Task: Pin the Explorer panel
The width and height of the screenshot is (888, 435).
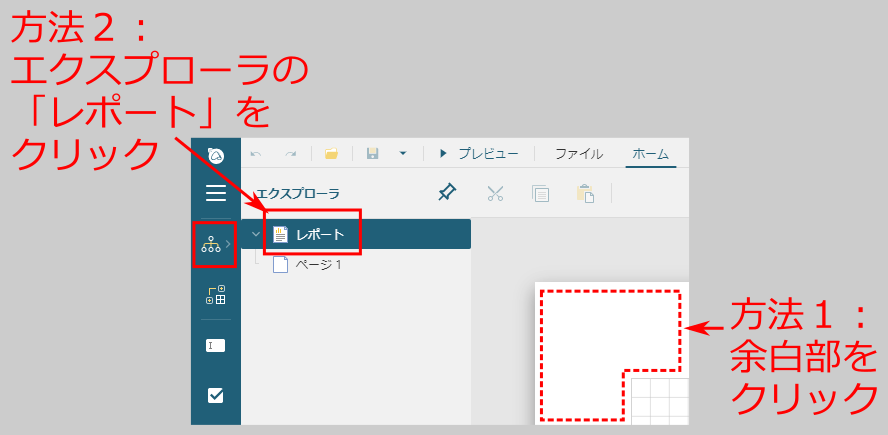Action: [x=447, y=193]
